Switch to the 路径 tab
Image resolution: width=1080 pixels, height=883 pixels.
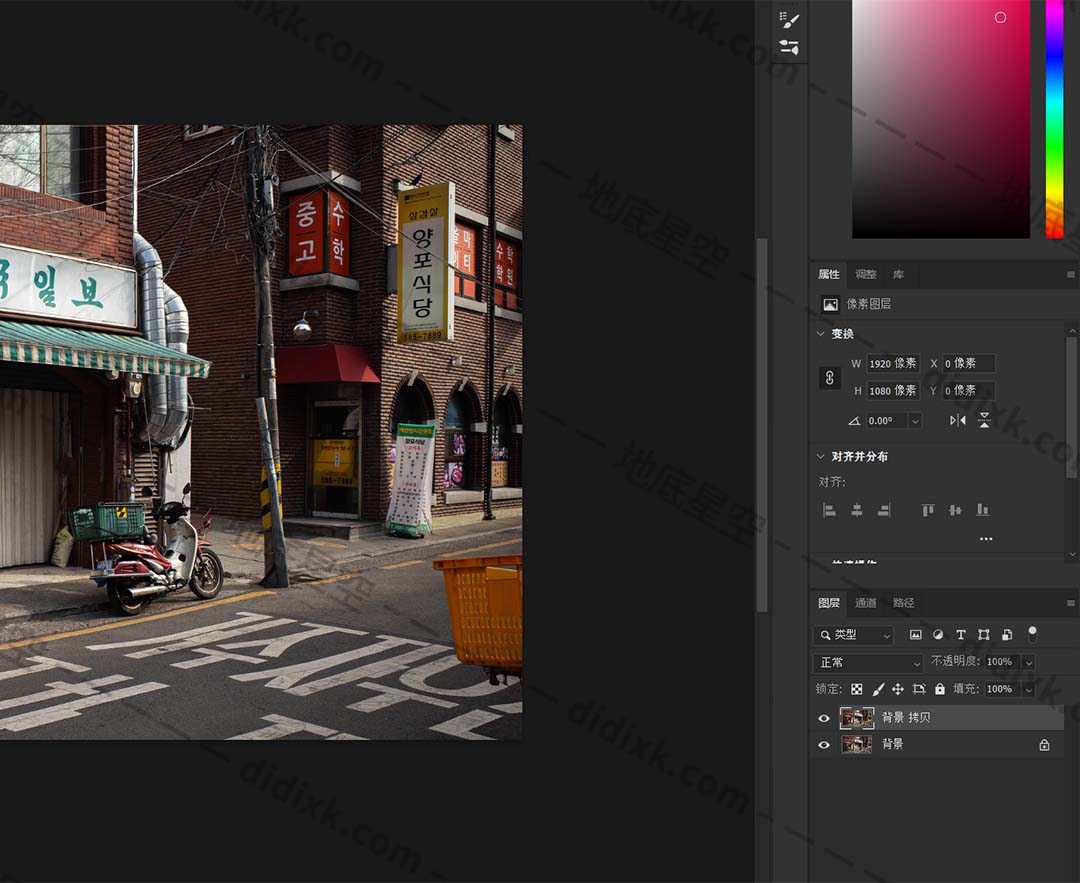pyautogui.click(x=903, y=603)
